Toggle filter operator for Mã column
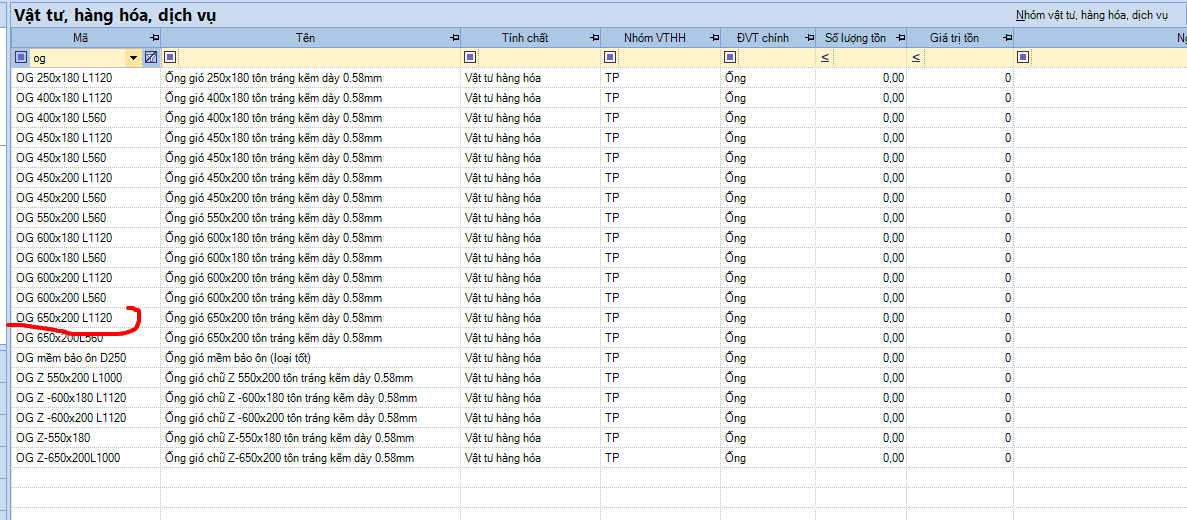Viewport: 1187px width, 520px height. (x=22, y=58)
